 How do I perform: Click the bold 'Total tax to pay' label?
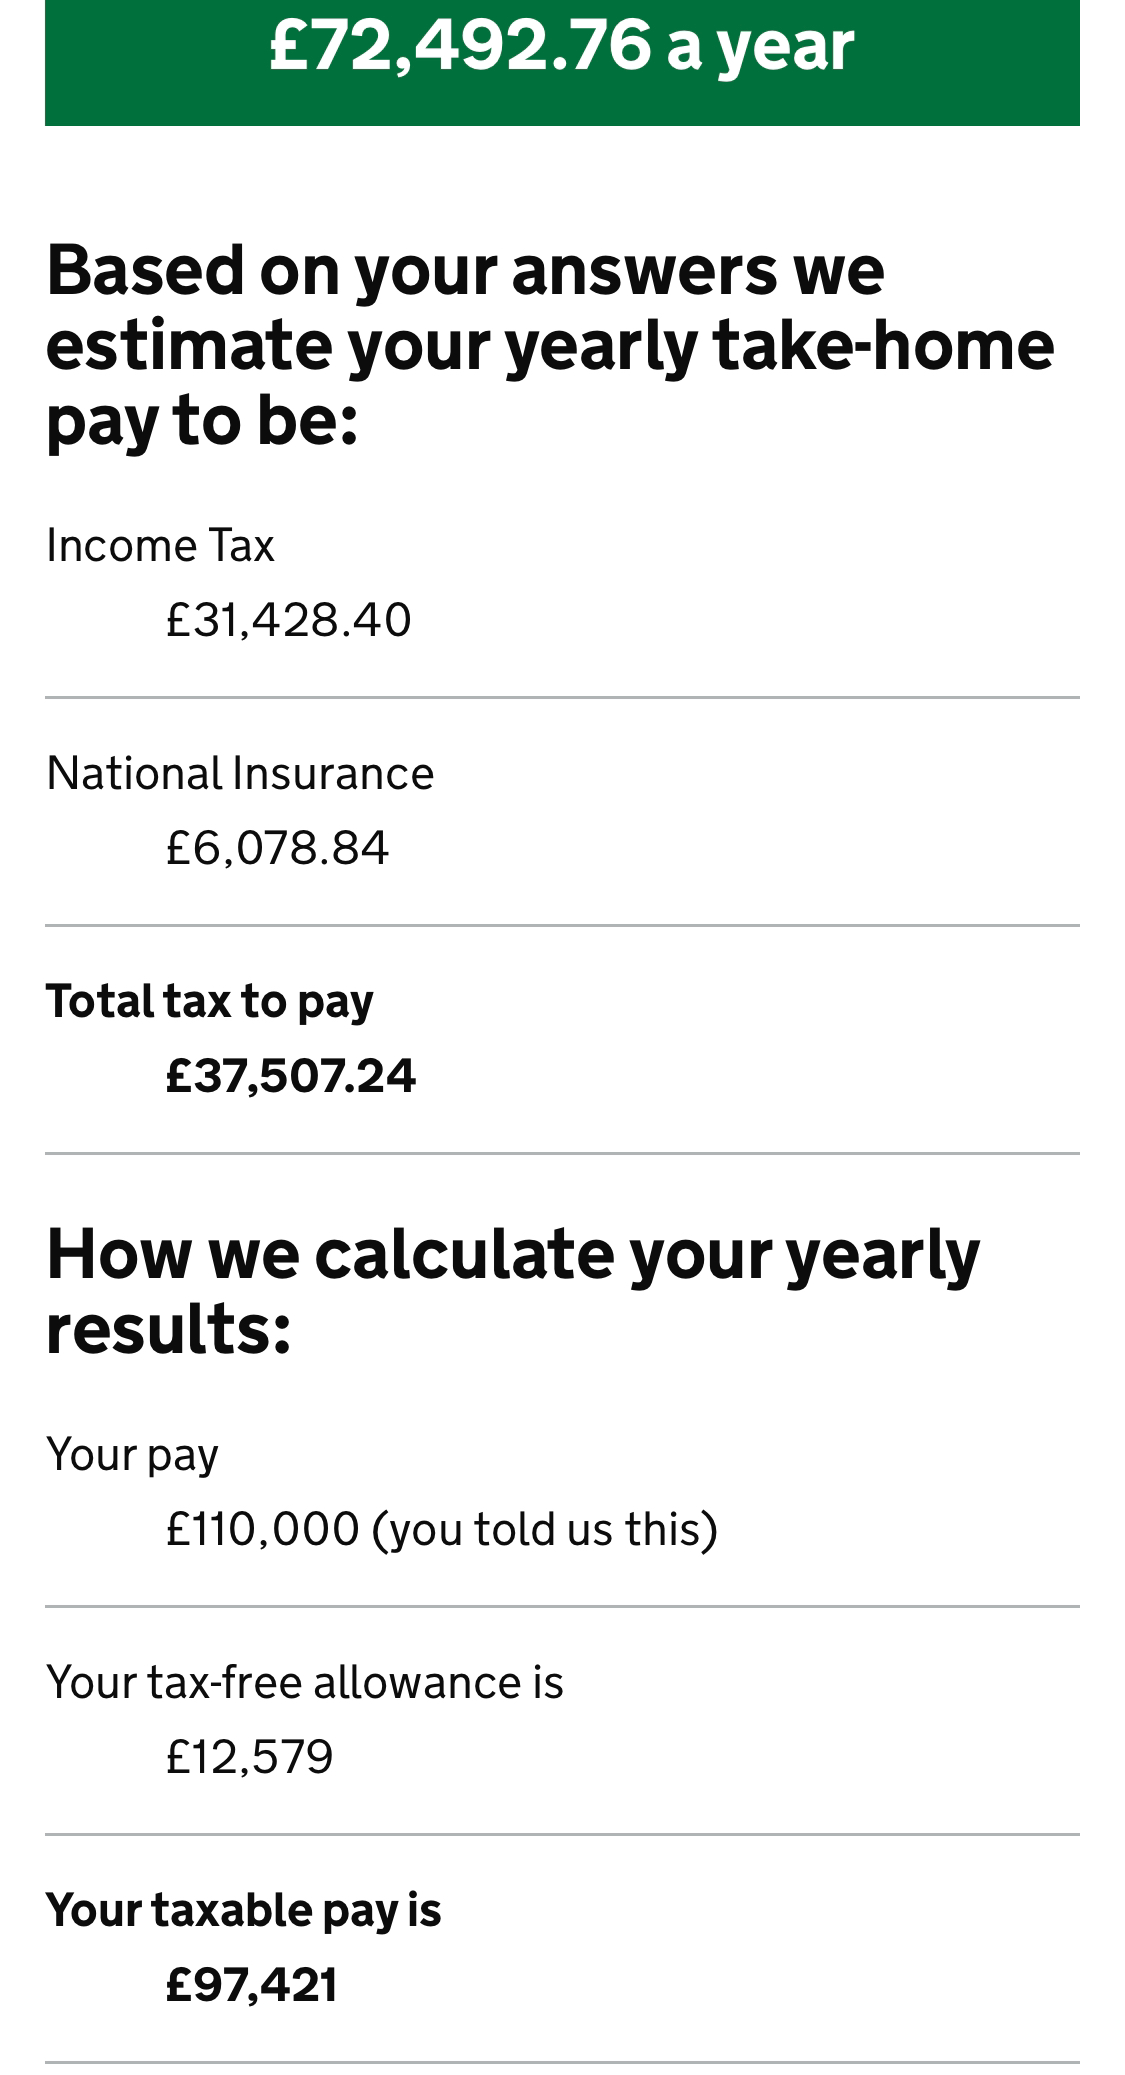[x=210, y=1002]
